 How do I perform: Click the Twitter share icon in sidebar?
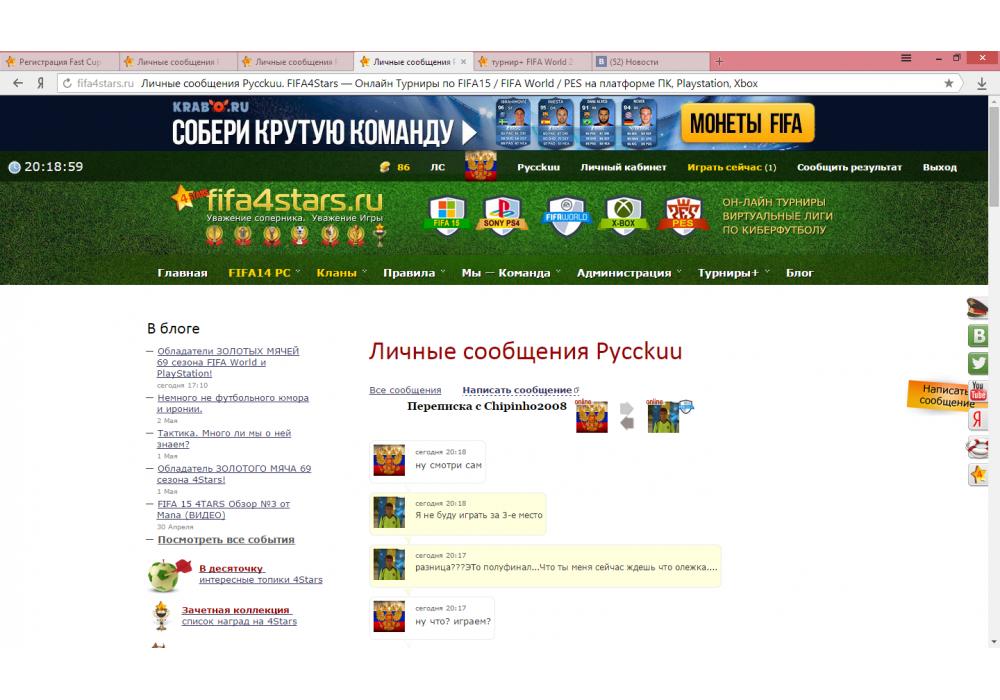point(978,363)
